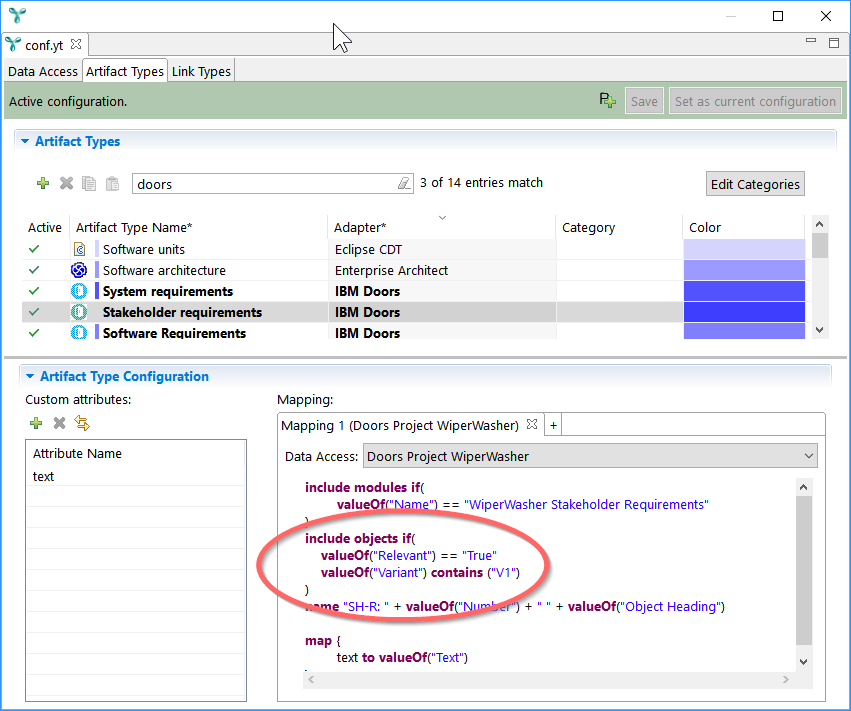The width and height of the screenshot is (851, 711).
Task: Copy the selected artifact type
Action: [89, 183]
